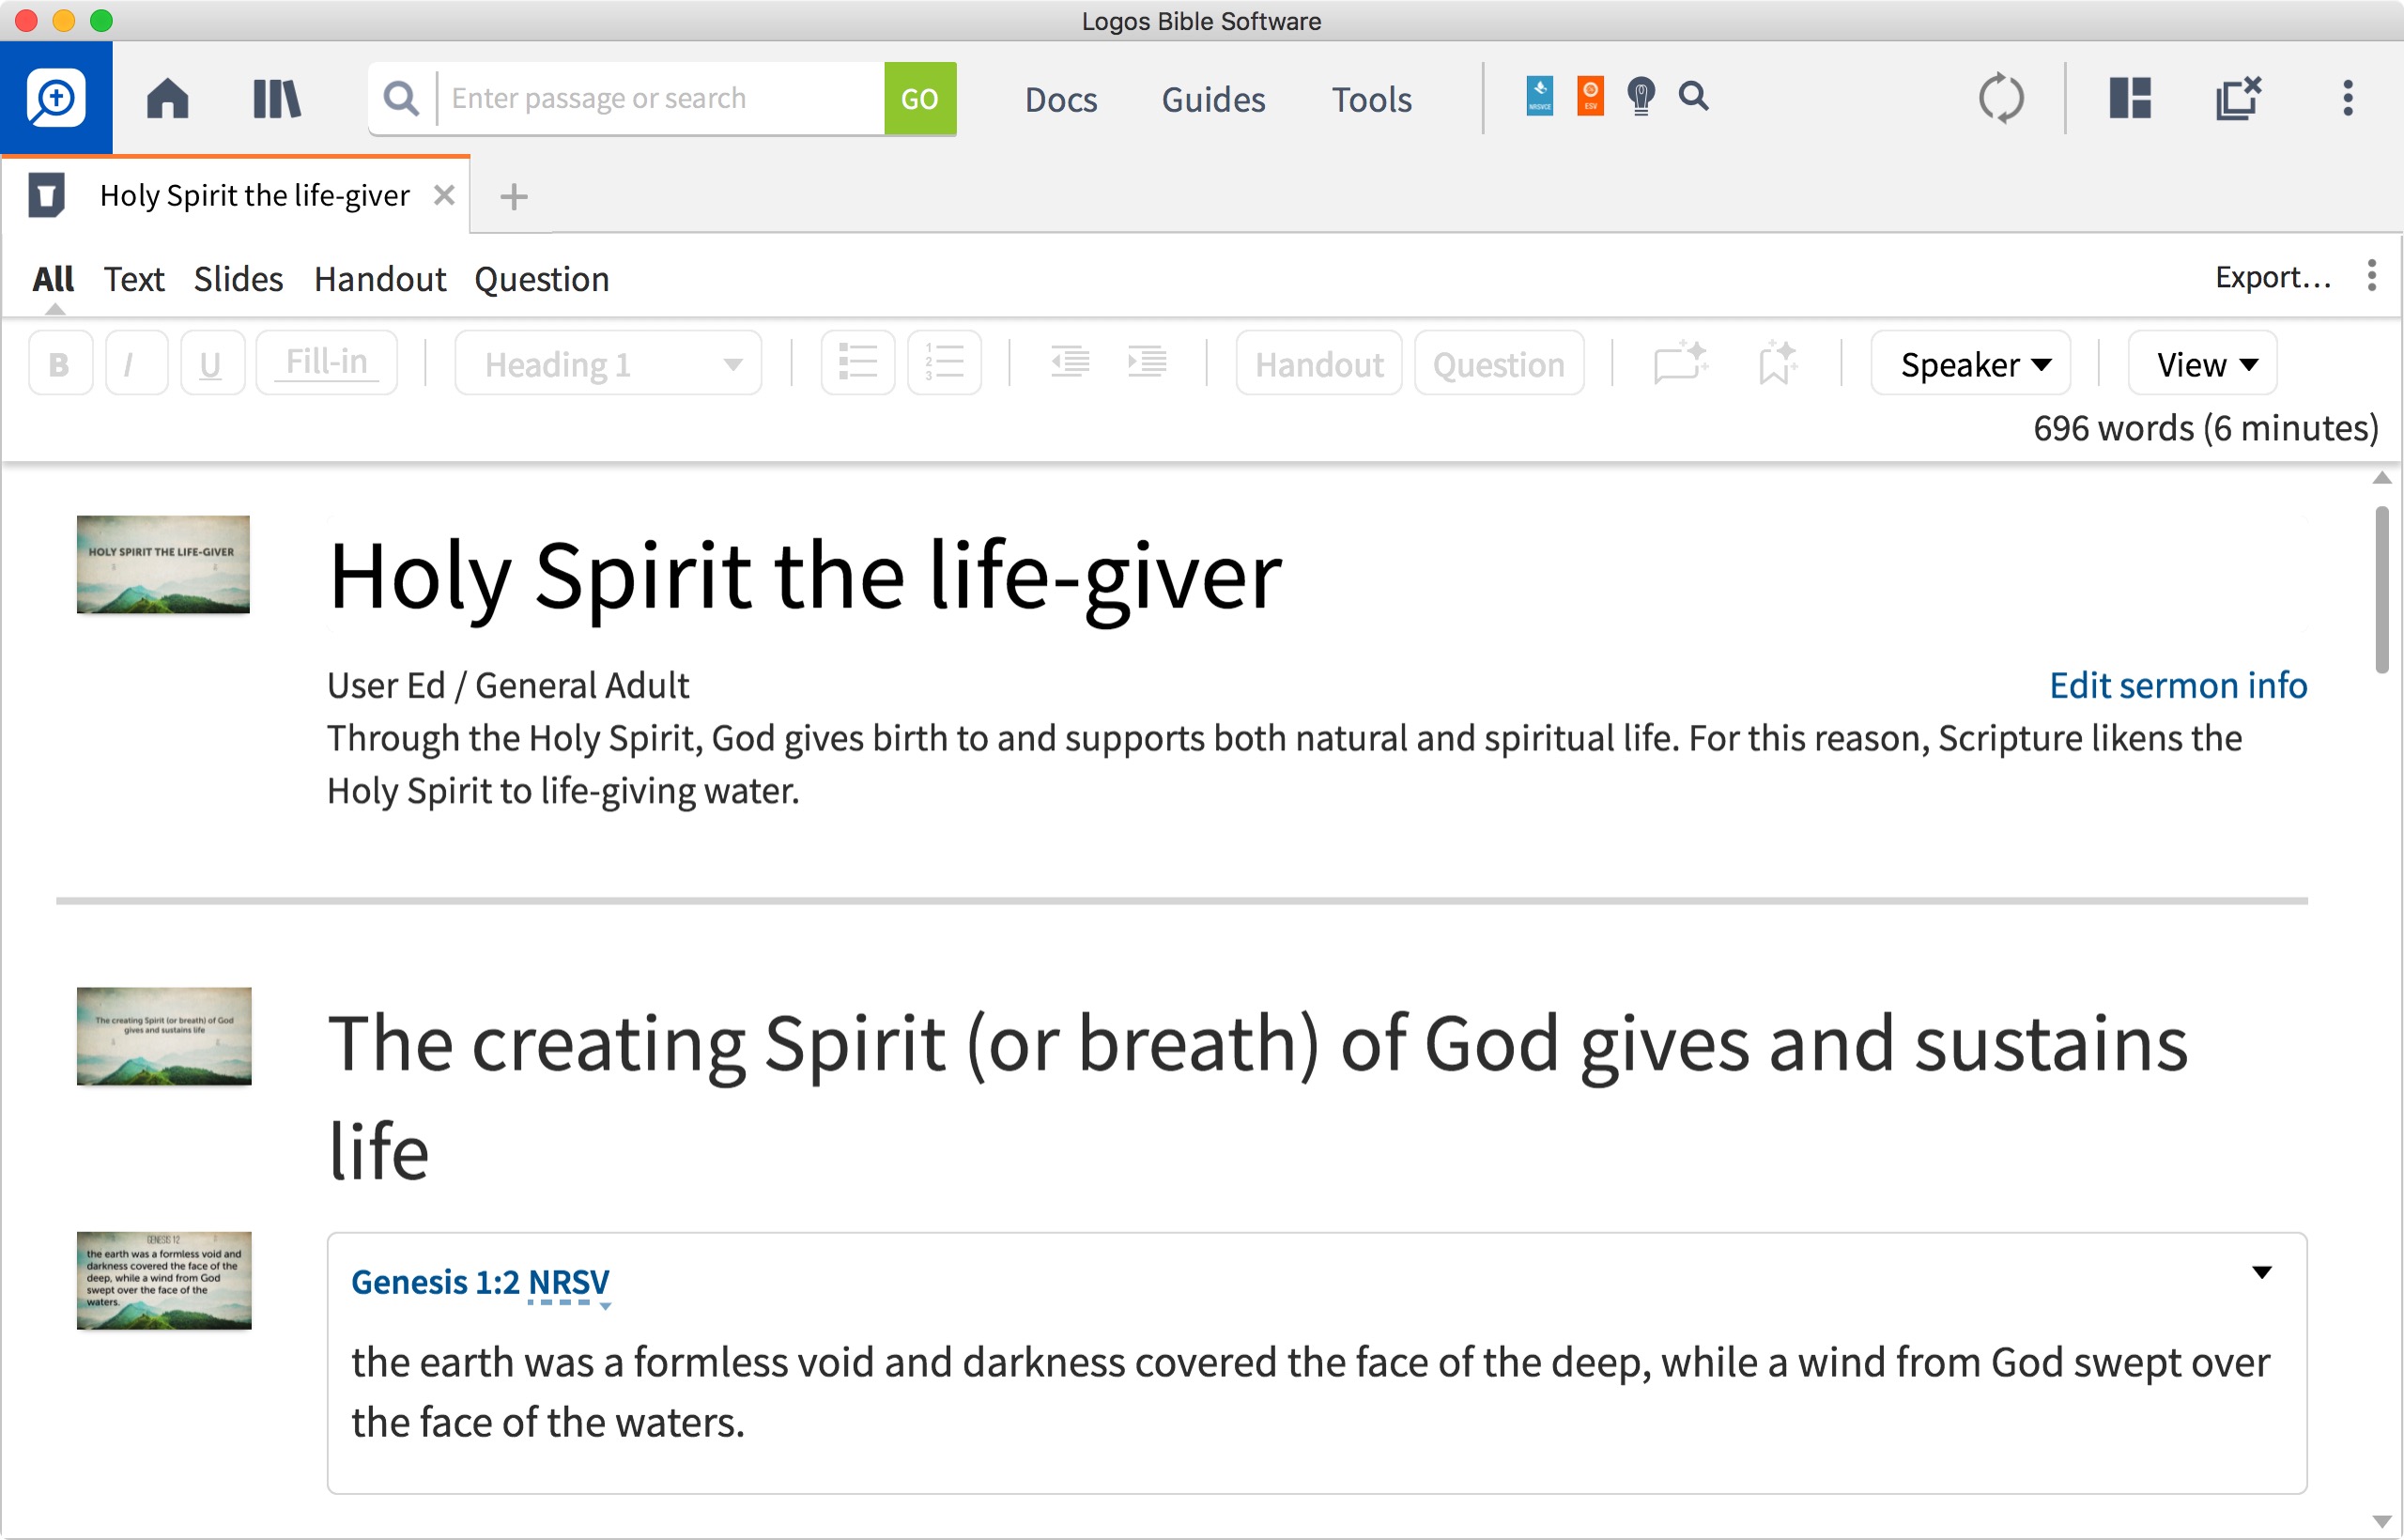Open the Guides menu
The image size is (2404, 1540).
pos(1213,99)
